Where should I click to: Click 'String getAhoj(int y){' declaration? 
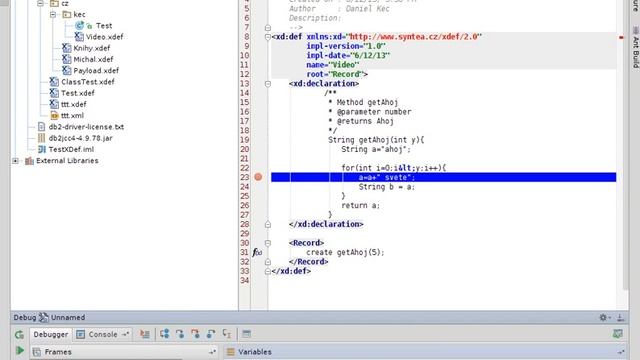pos(376,140)
